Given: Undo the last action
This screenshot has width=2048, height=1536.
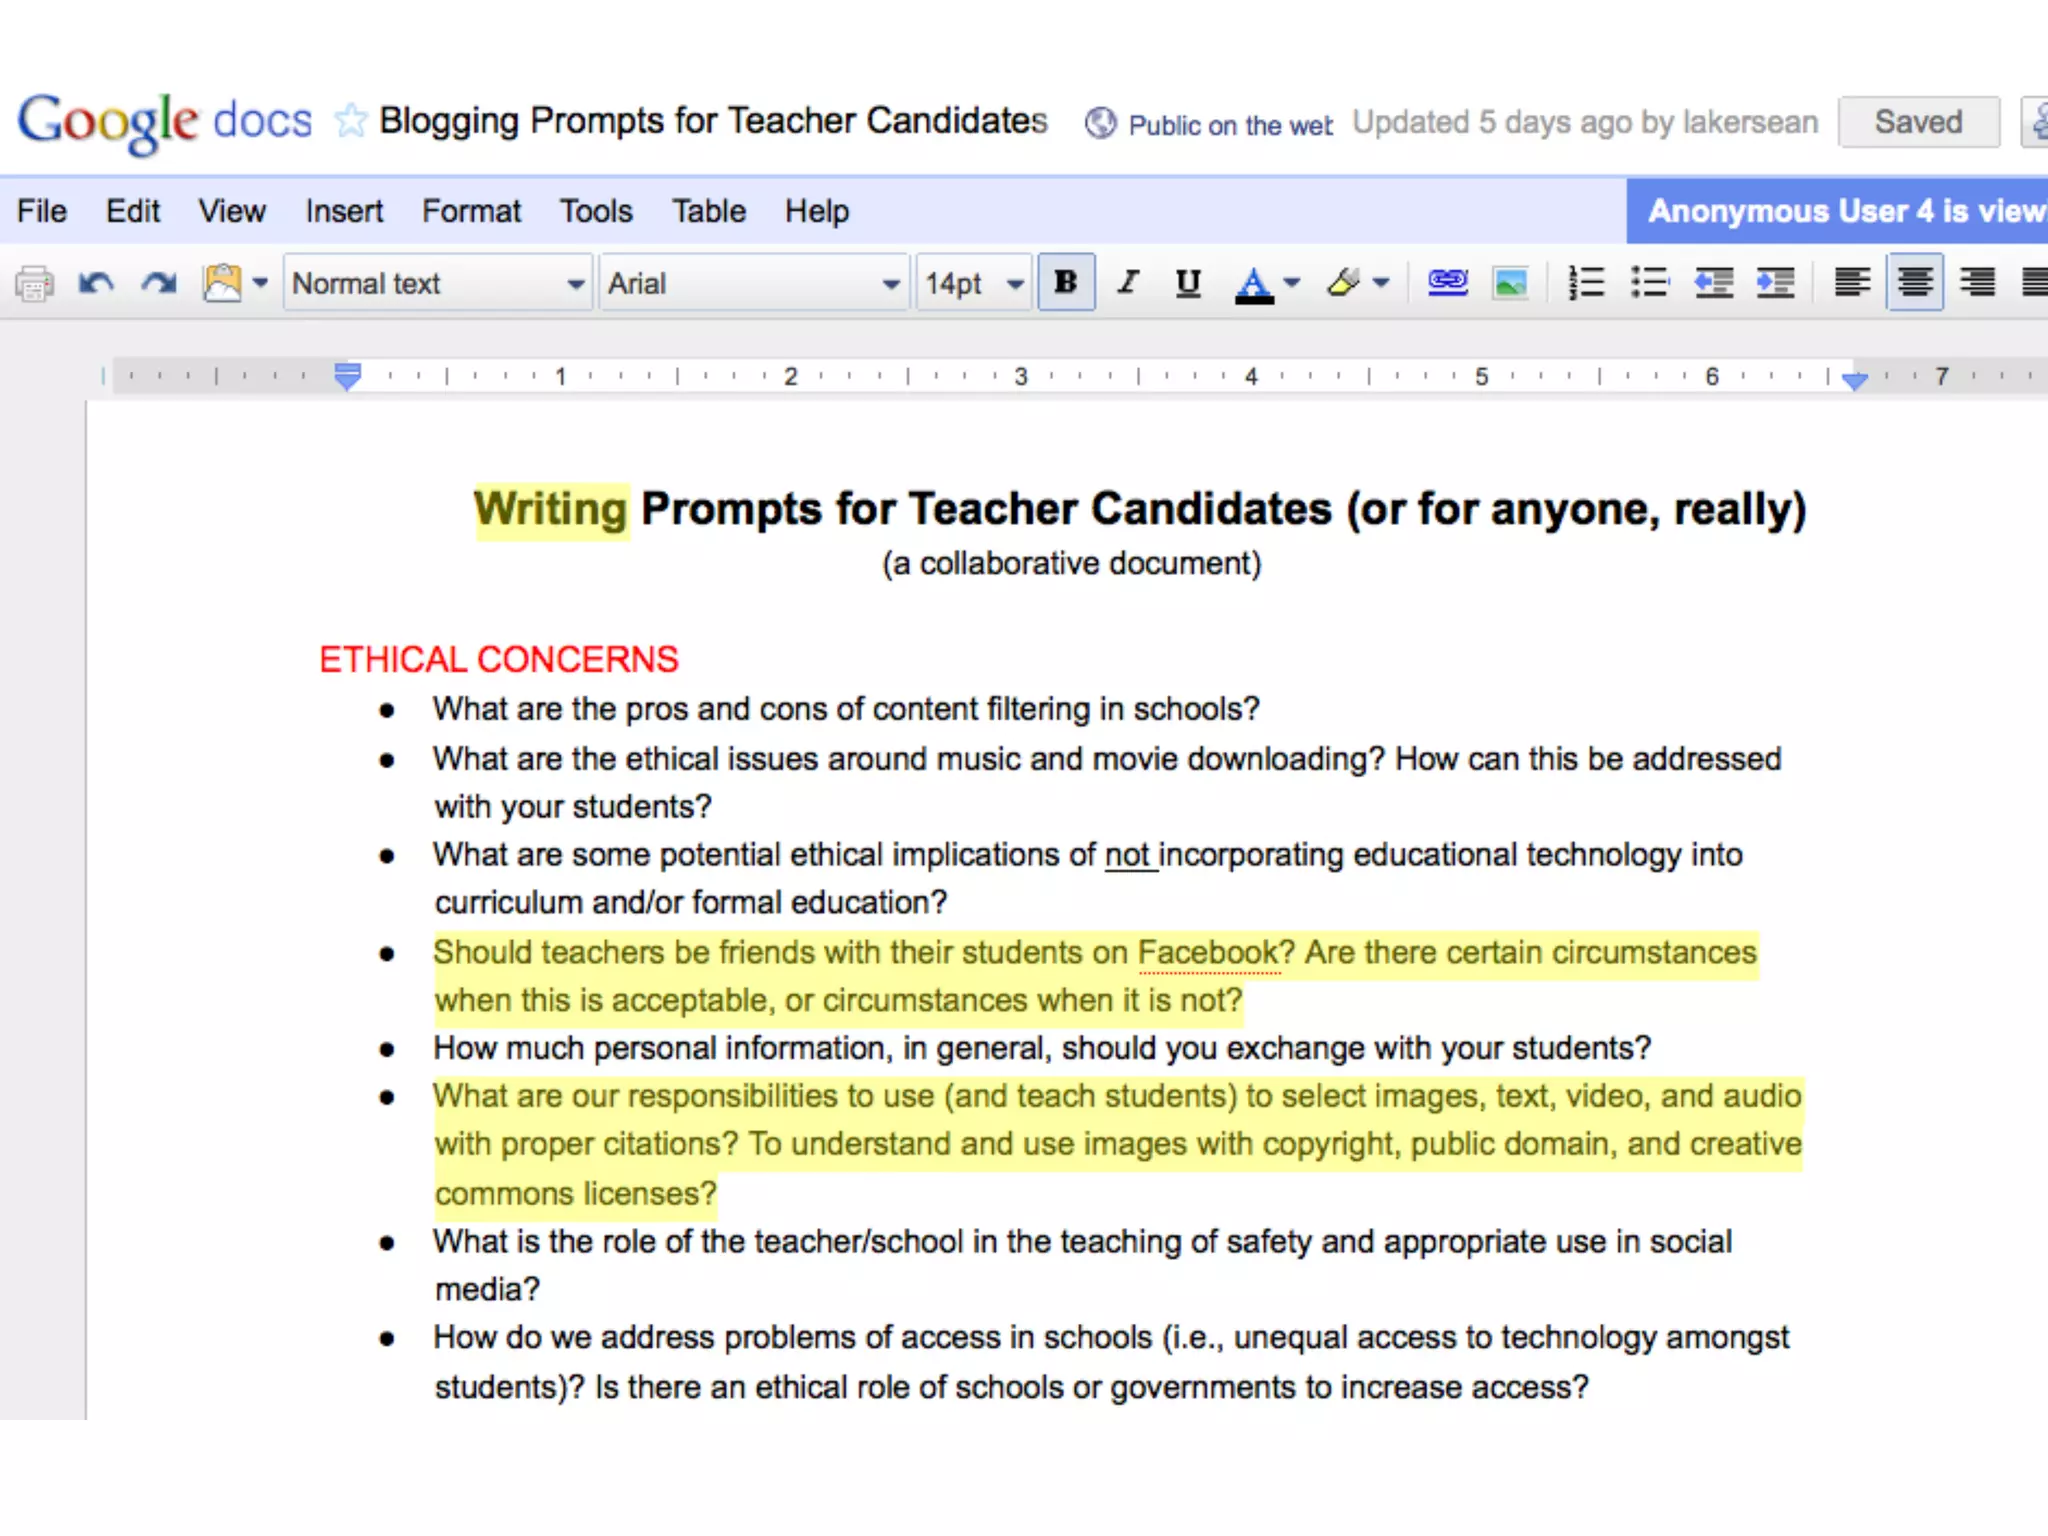Looking at the screenshot, I should [x=96, y=284].
